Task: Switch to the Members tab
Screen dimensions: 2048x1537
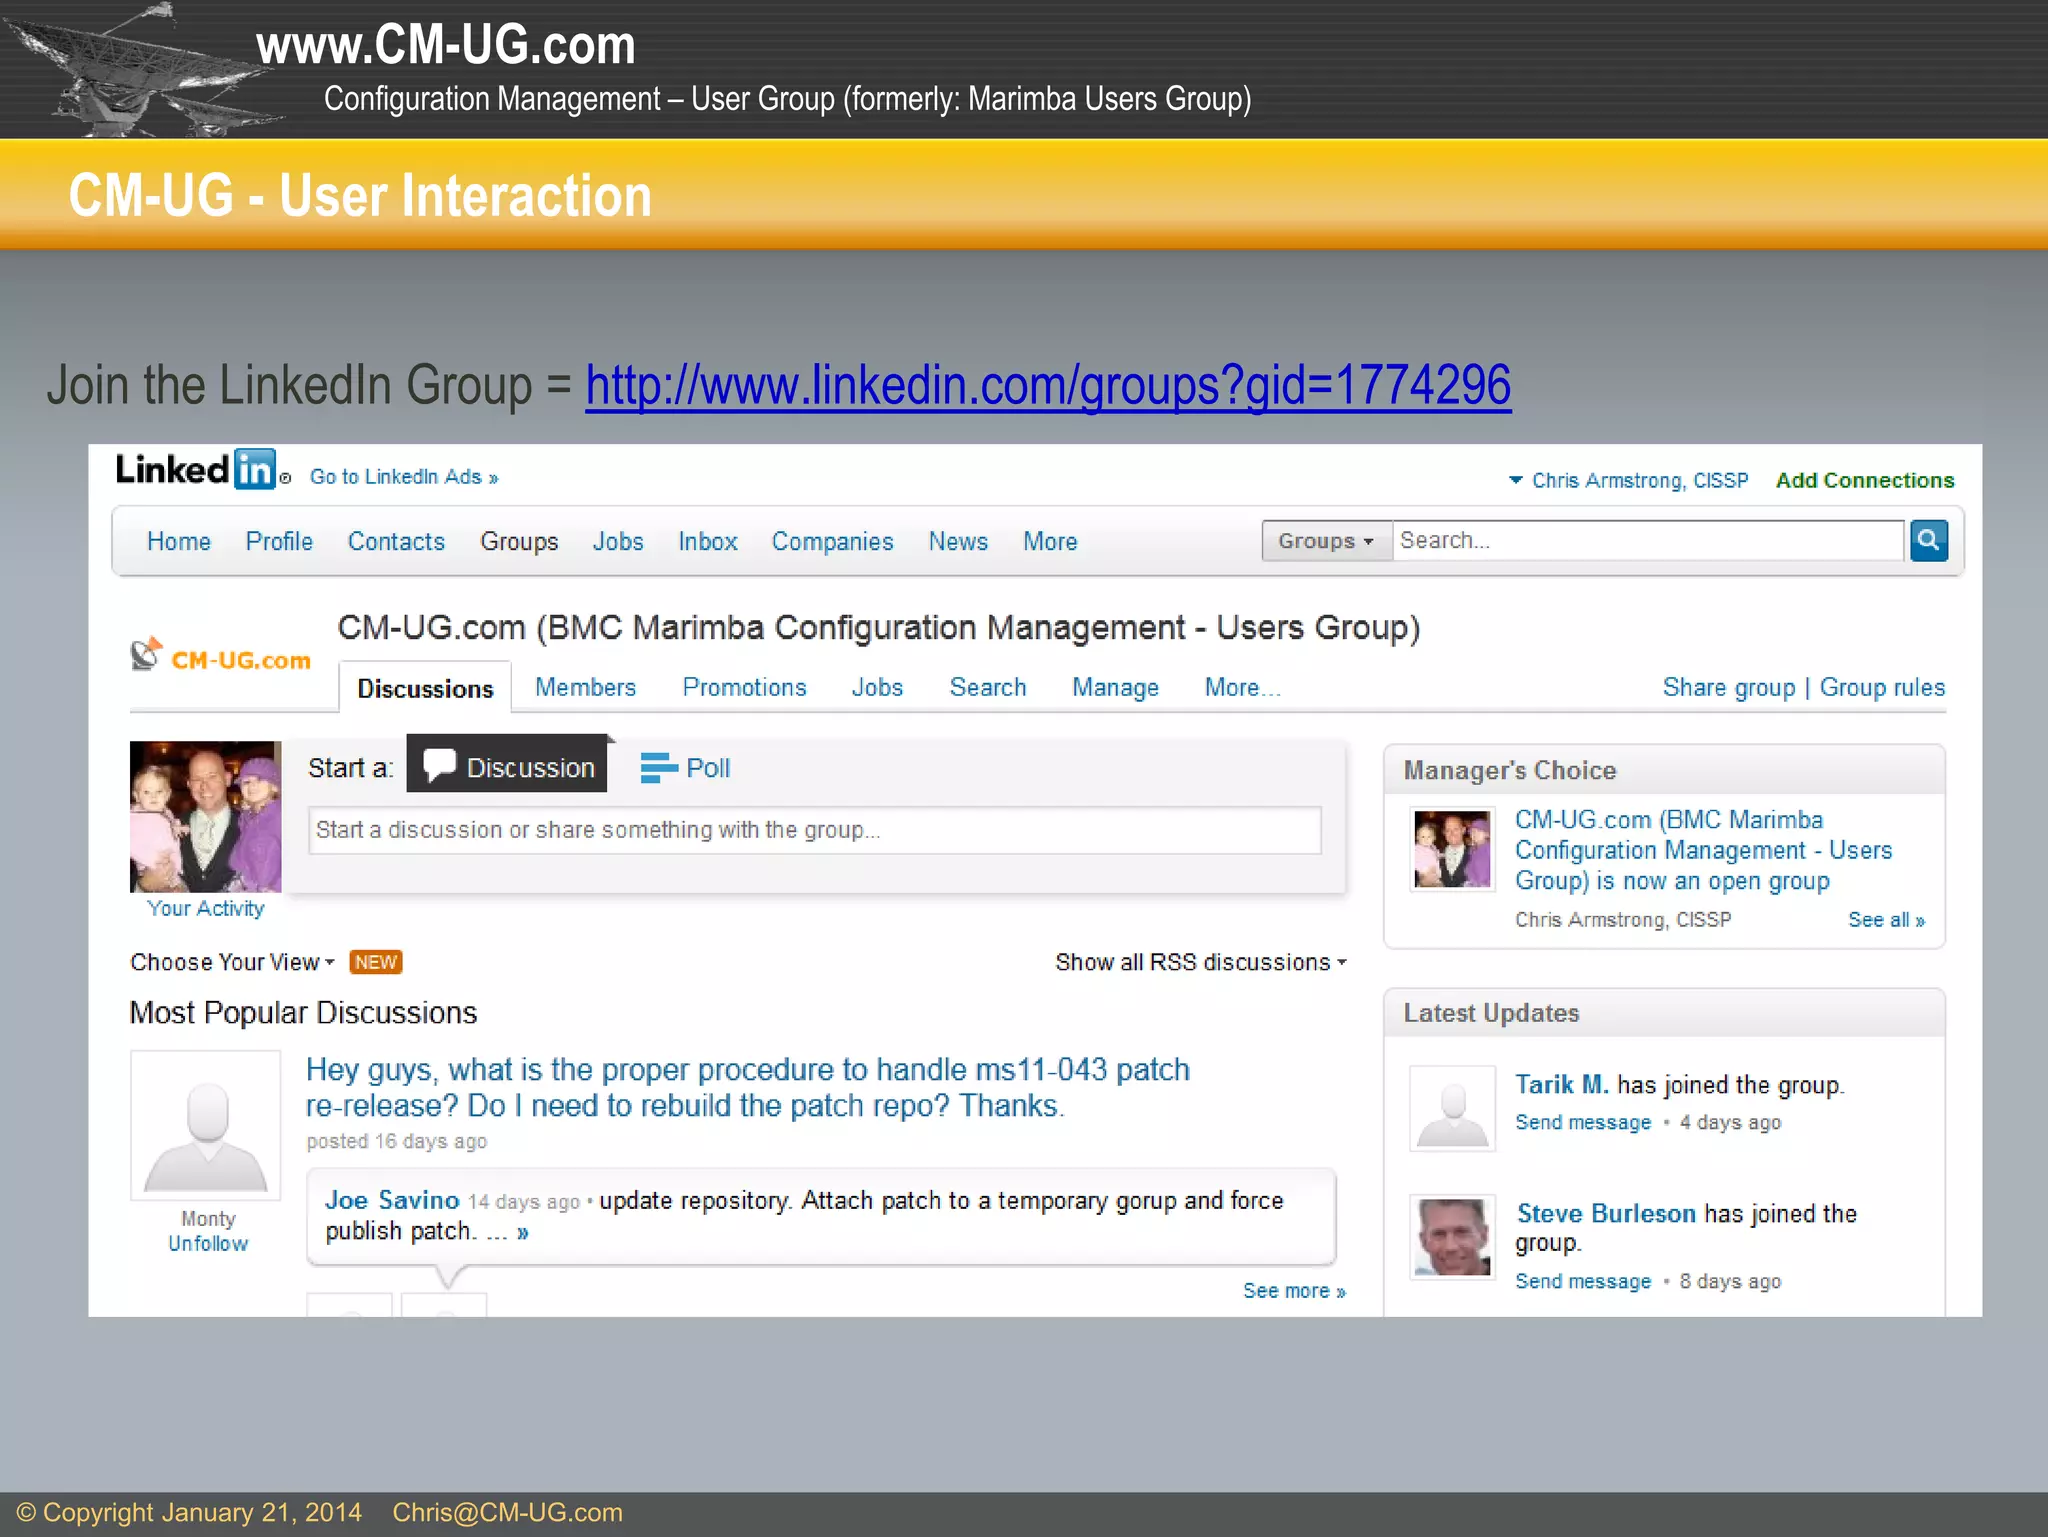Action: pyautogui.click(x=585, y=688)
